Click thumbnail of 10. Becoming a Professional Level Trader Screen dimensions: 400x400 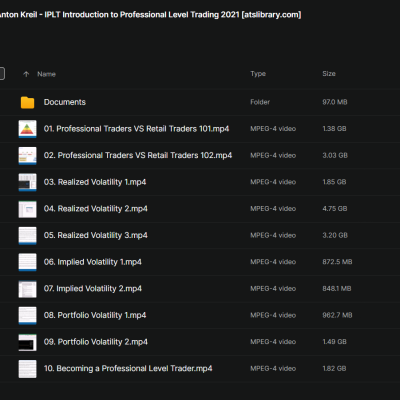(x=27, y=369)
